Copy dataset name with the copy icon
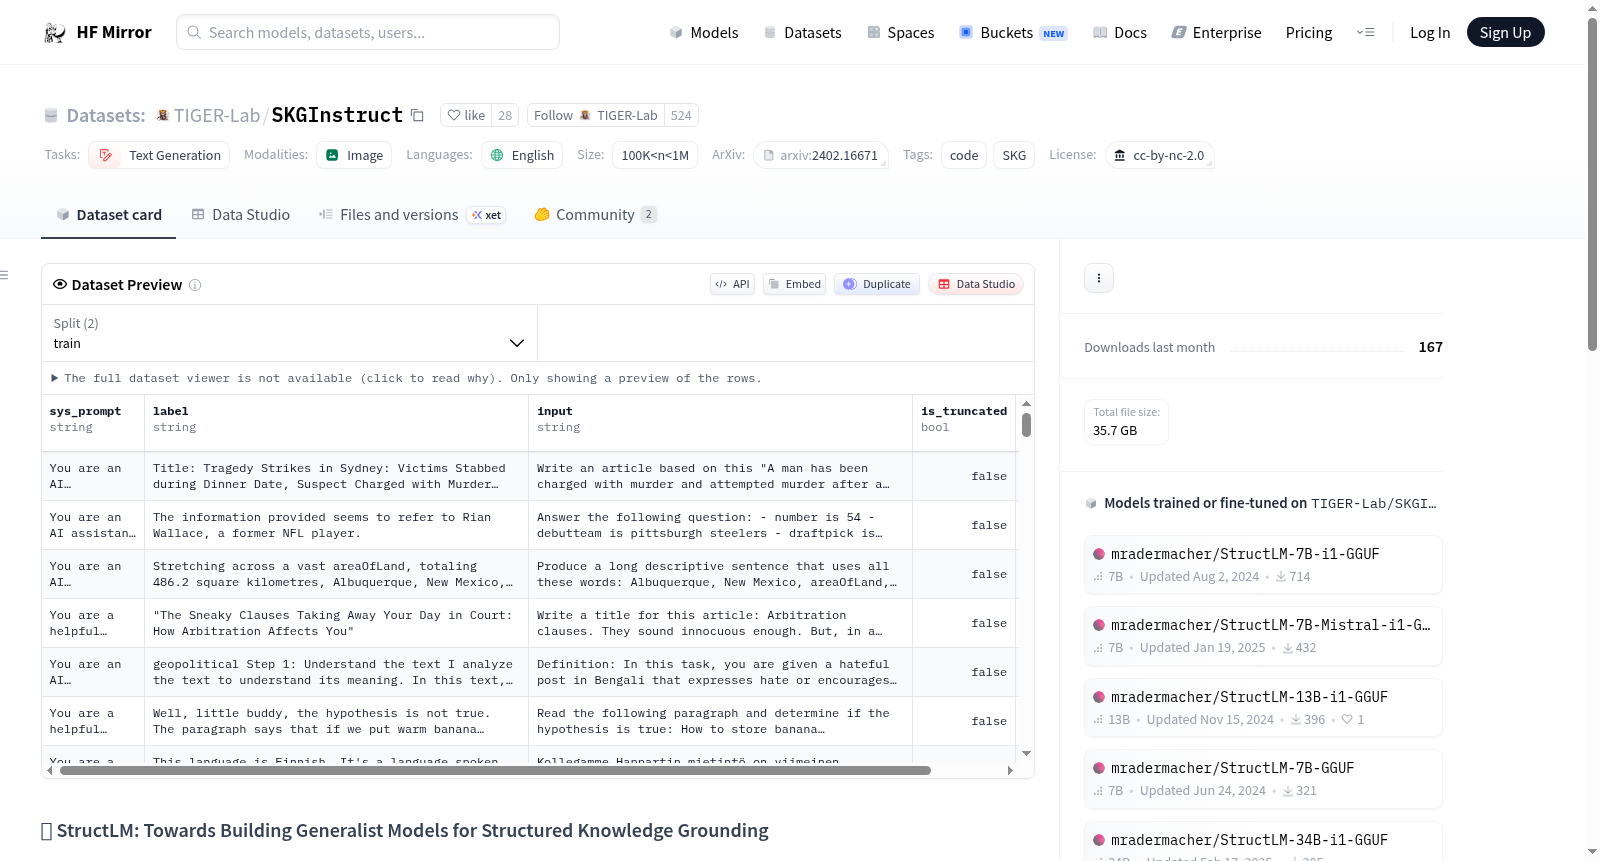This screenshot has width=1600, height=861. 418,115
